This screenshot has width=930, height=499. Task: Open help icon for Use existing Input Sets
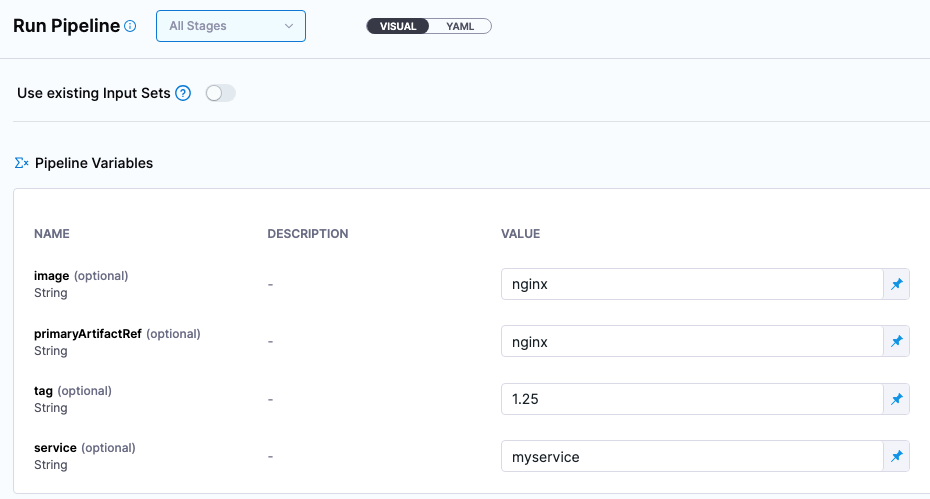(x=183, y=93)
